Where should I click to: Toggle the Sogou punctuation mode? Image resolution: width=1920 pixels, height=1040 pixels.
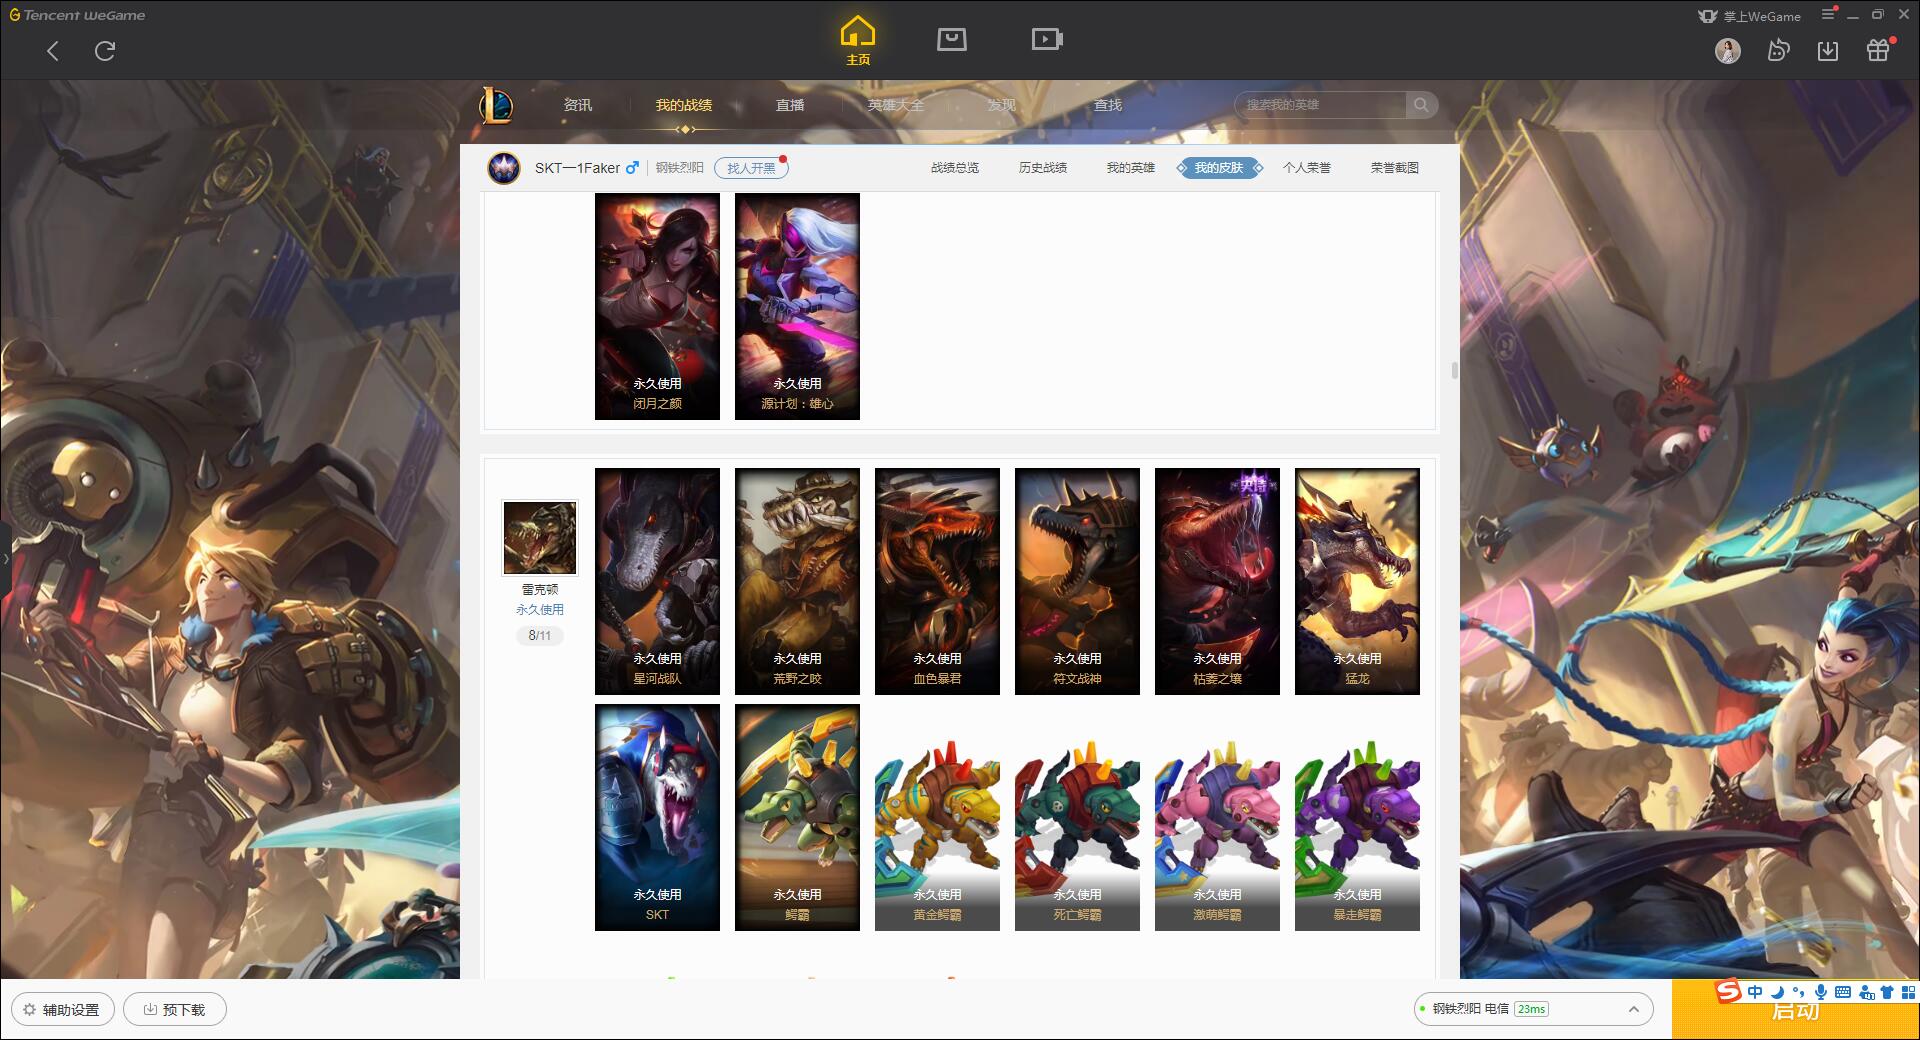pos(1798,992)
